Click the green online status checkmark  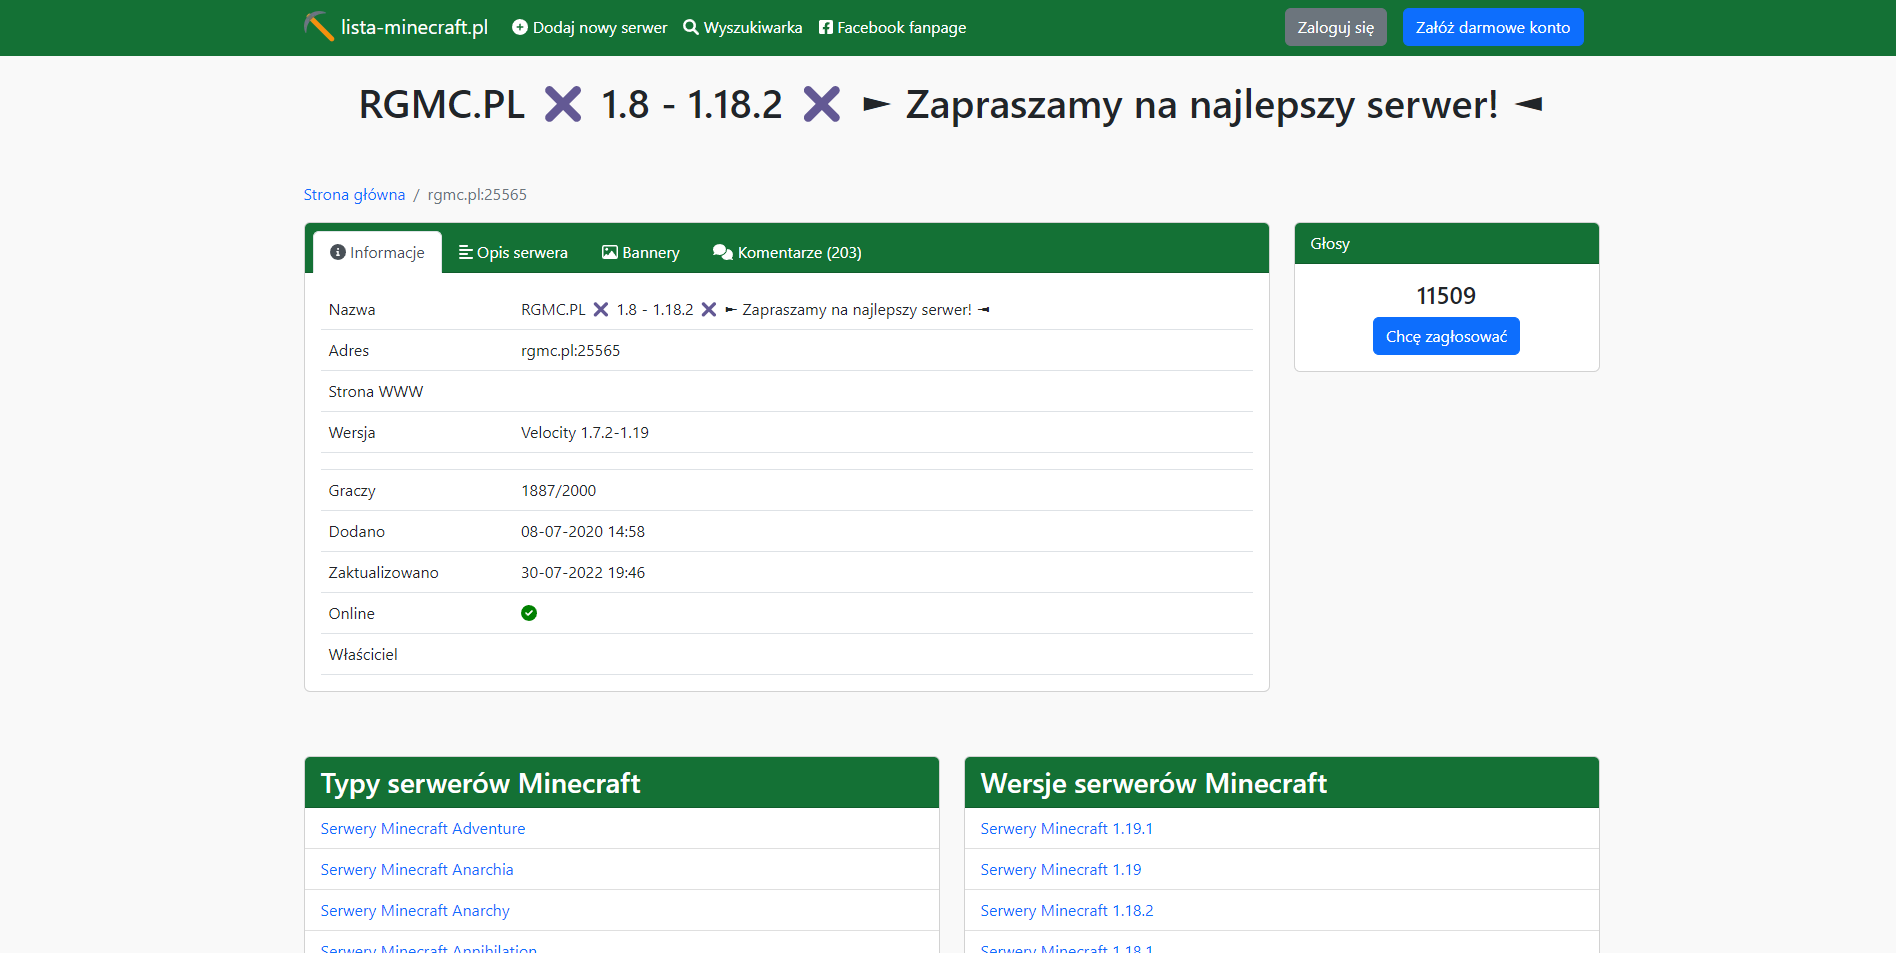pyautogui.click(x=529, y=613)
